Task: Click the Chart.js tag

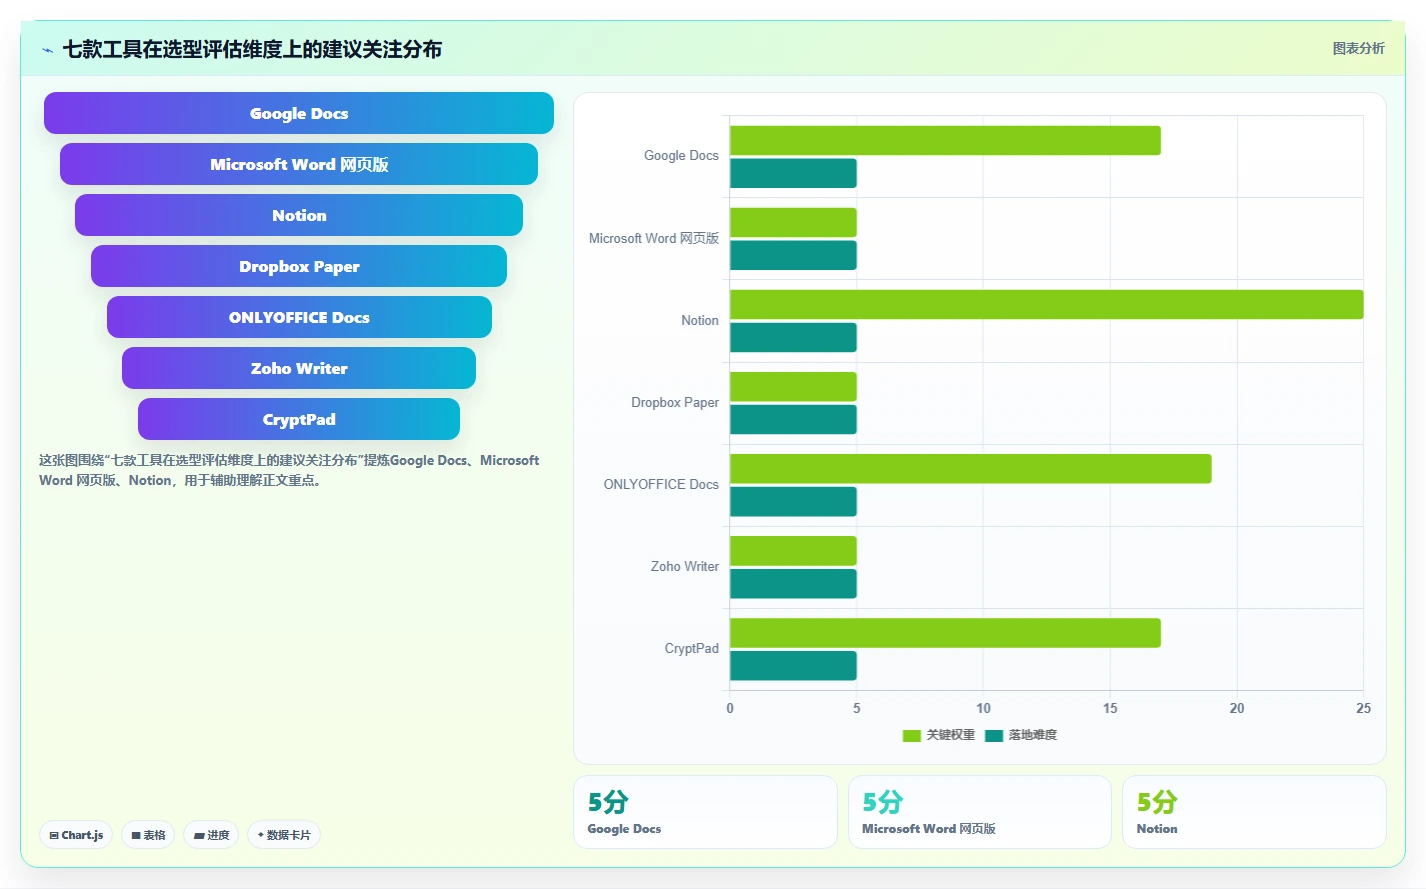Action: pos(76,835)
